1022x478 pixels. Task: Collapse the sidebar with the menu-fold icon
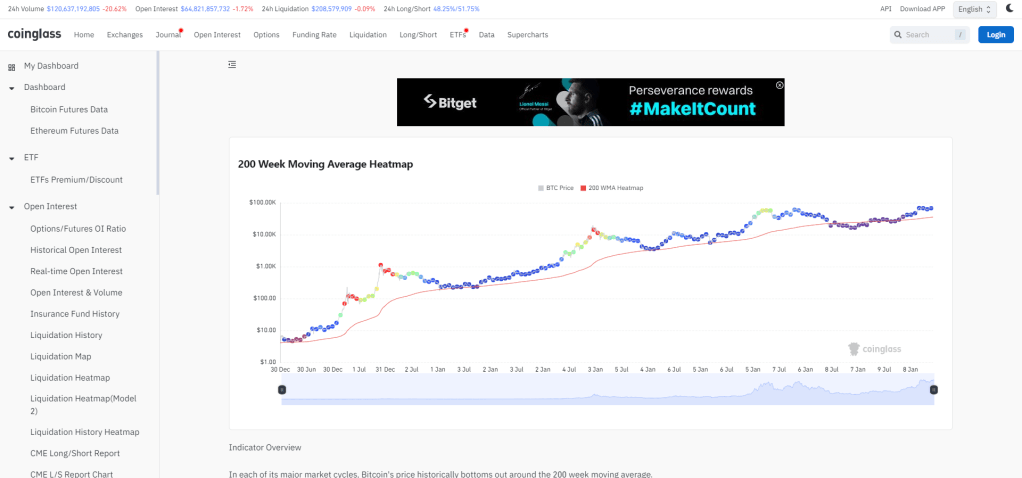tap(232, 65)
